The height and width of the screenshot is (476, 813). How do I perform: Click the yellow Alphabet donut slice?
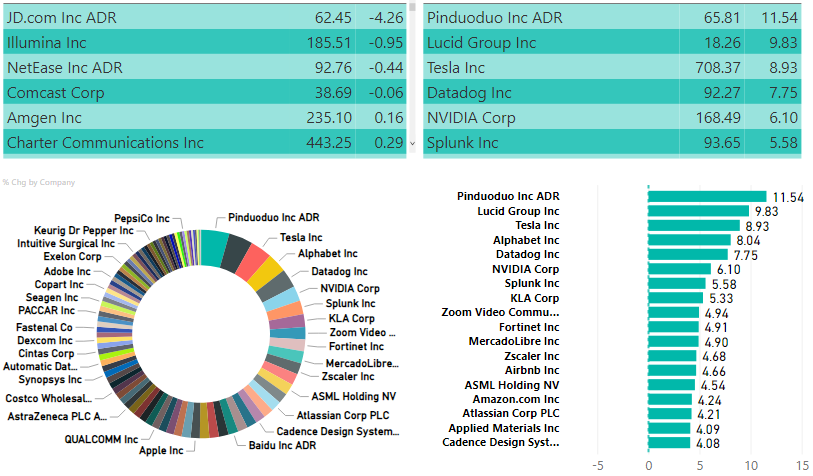pyautogui.click(x=265, y=274)
